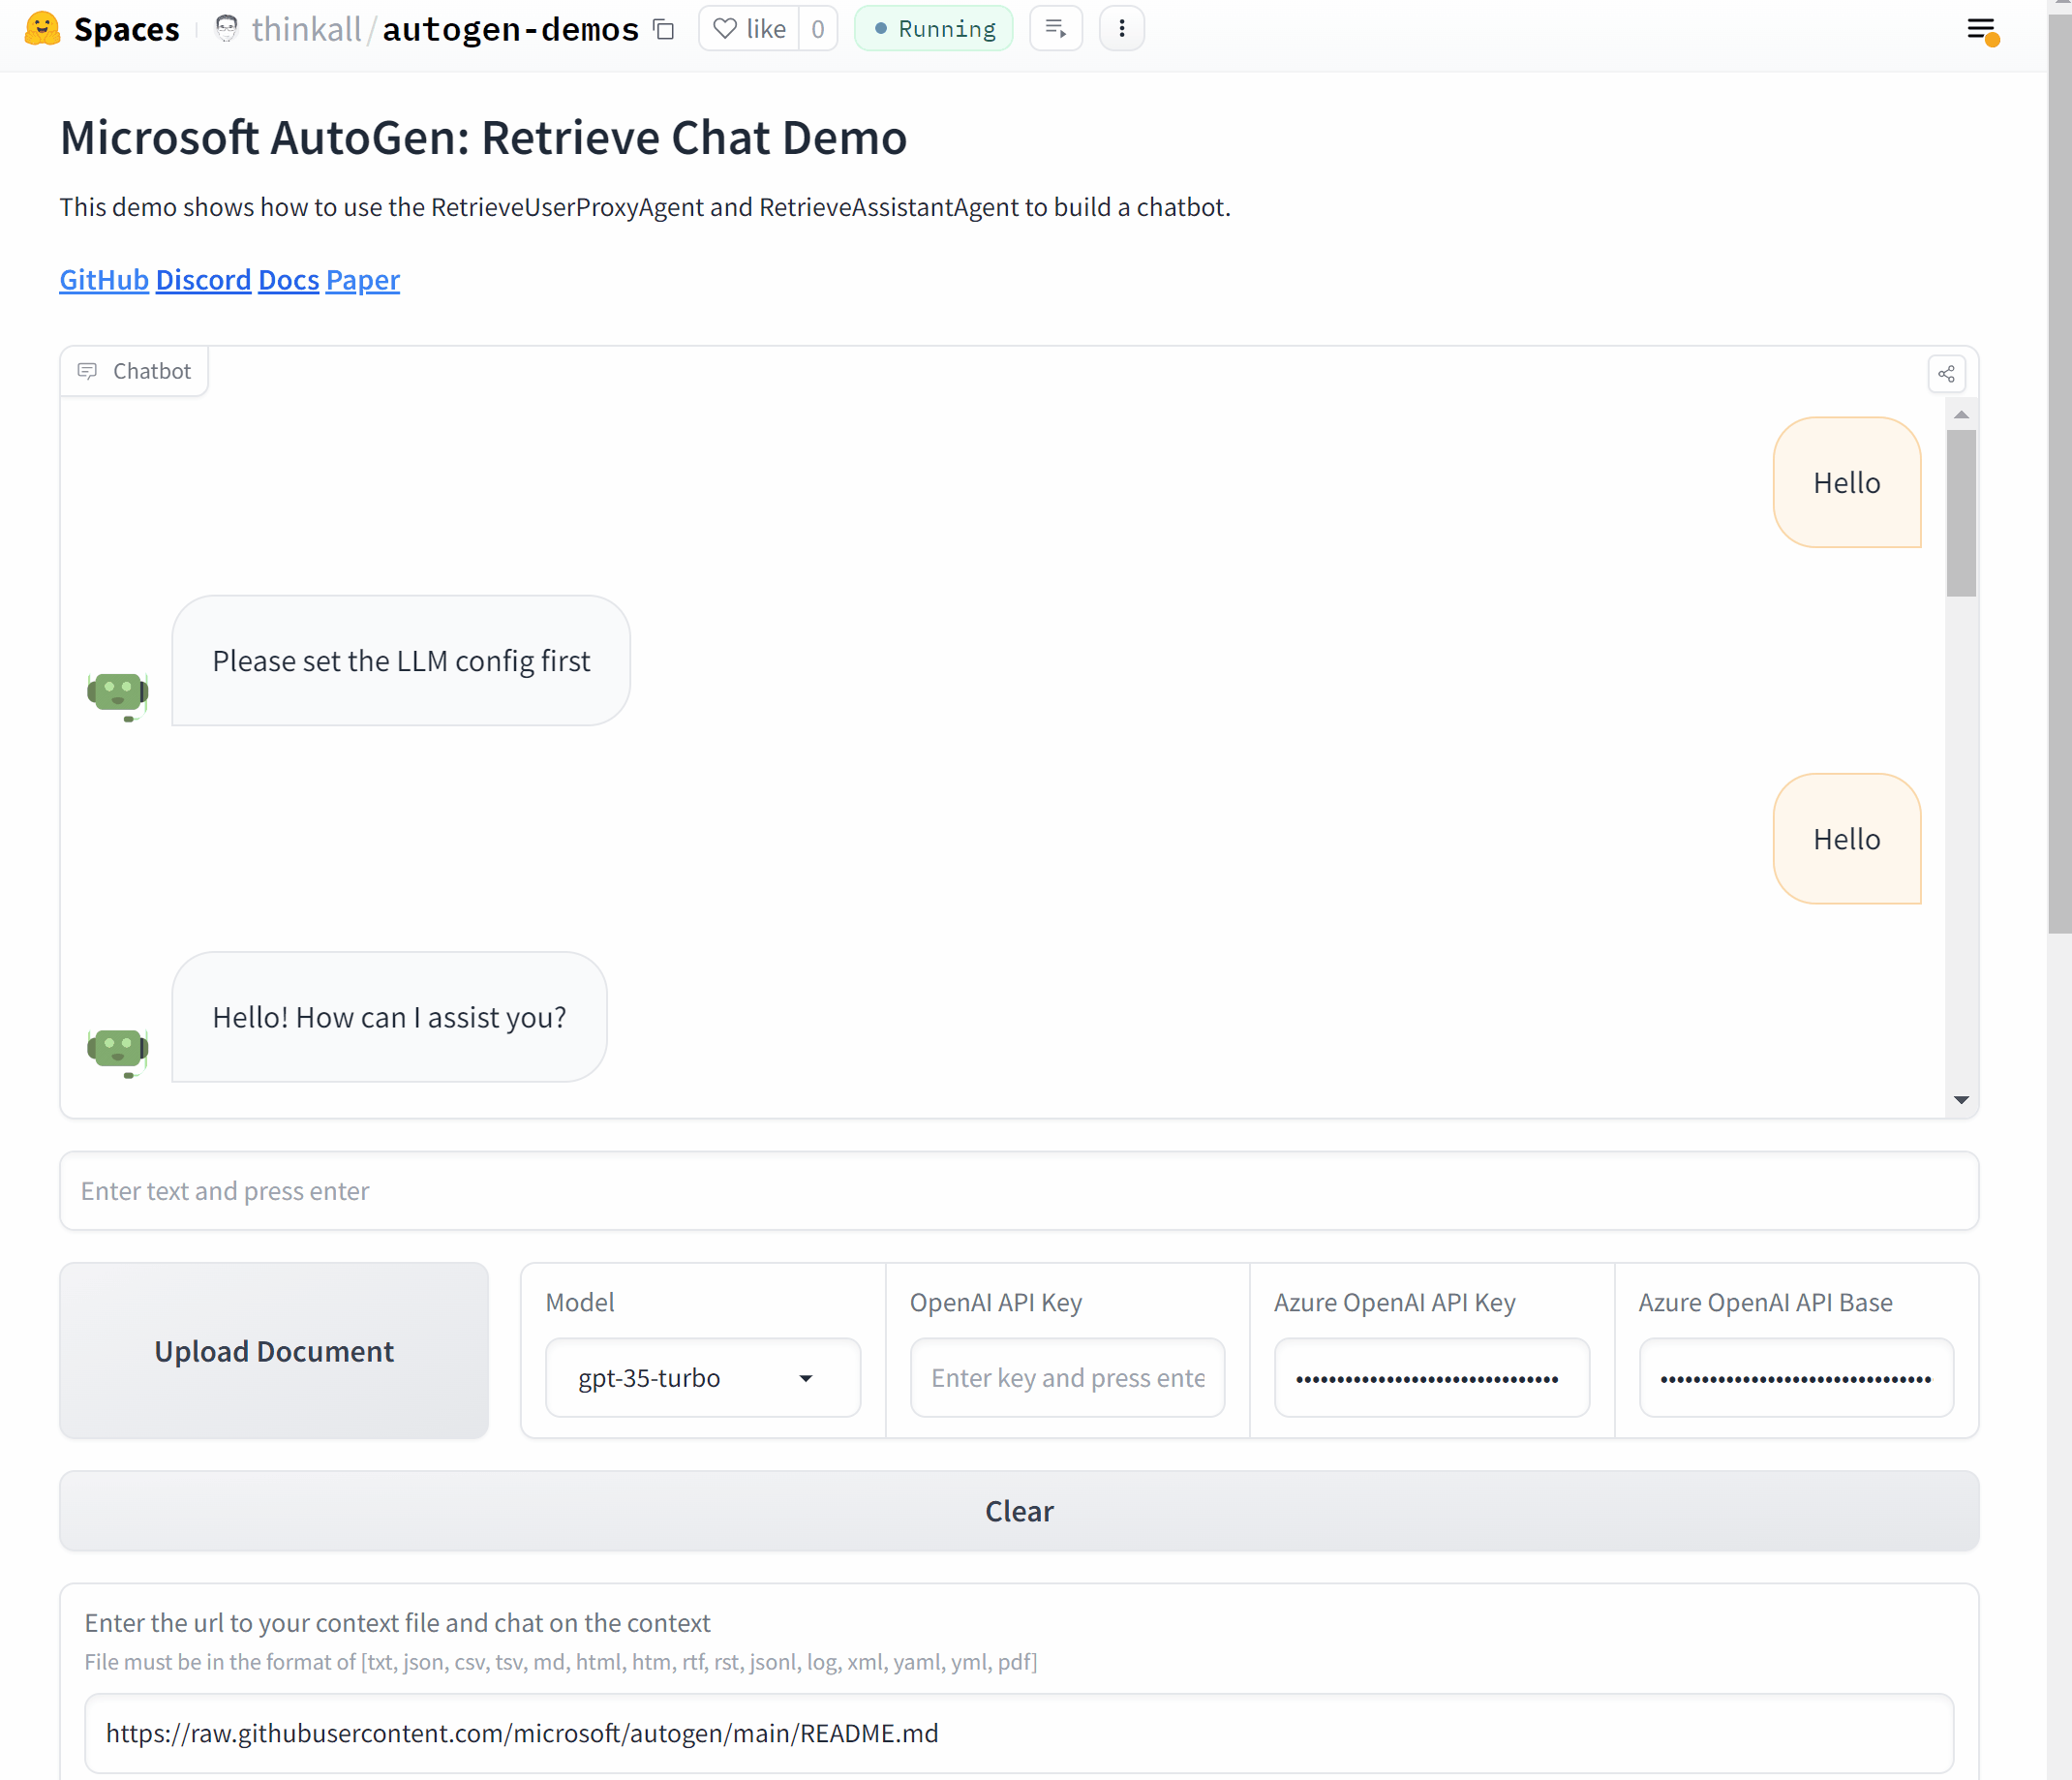
Task: Click the share icon in chatbot panel
Action: click(1947, 372)
